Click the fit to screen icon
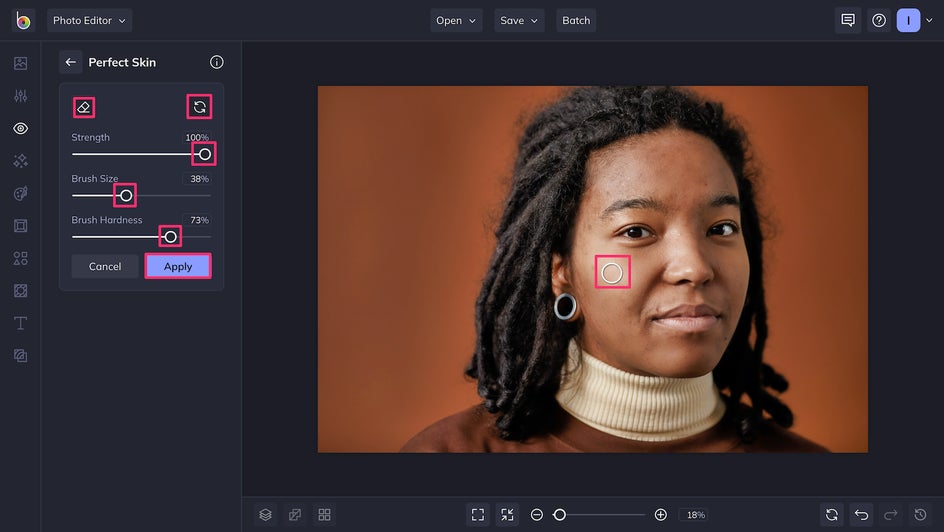This screenshot has height=532, width=944. [477, 515]
